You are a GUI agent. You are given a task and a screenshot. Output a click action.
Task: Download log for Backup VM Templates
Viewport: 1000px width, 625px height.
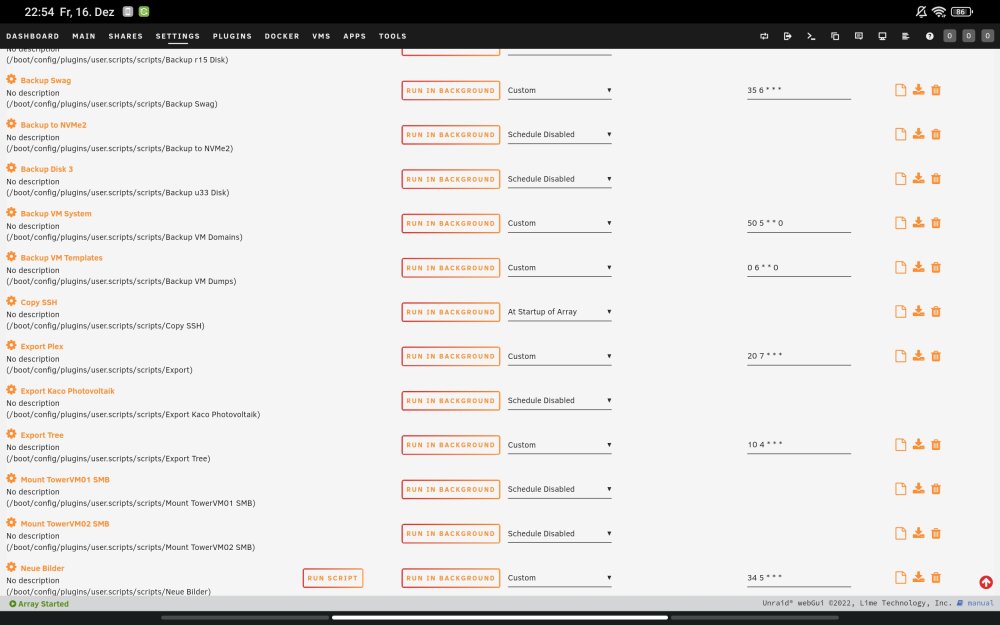click(918, 267)
